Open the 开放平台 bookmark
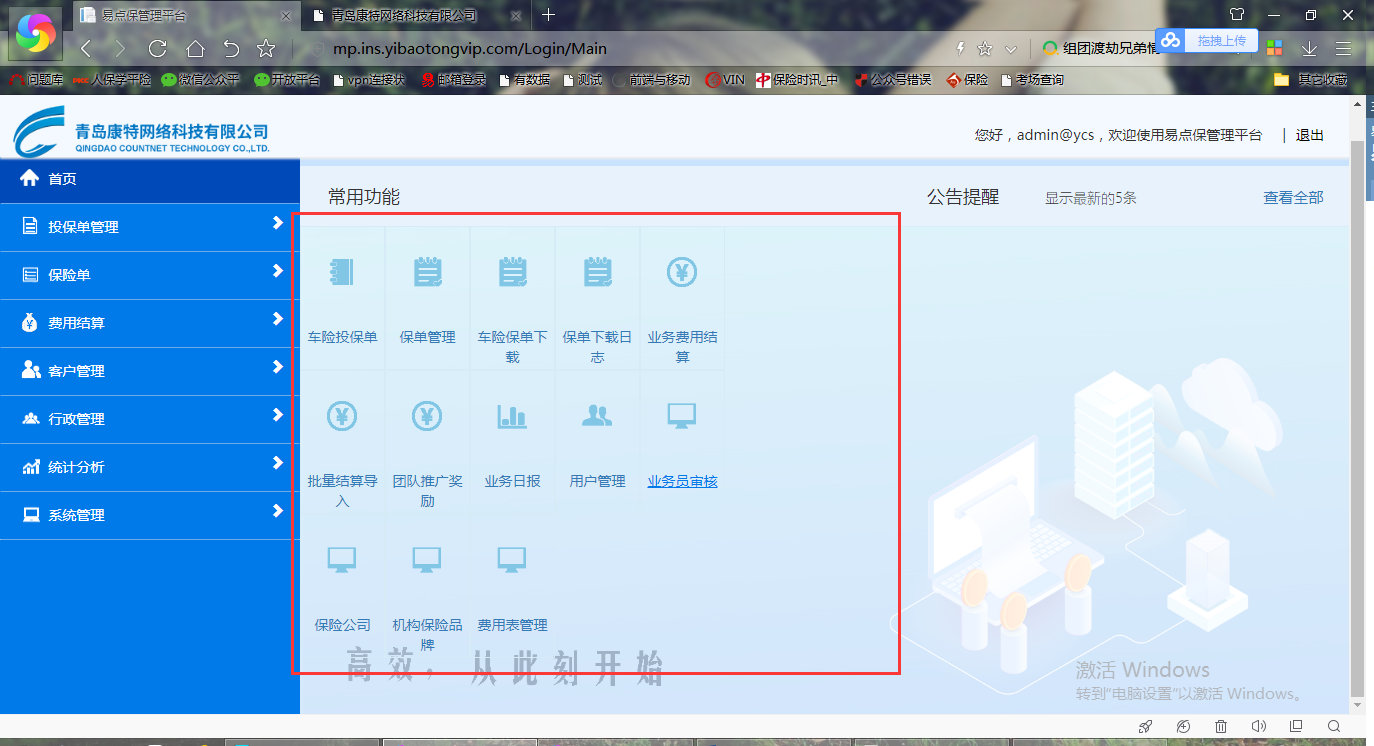This screenshot has width=1374, height=746. pos(287,80)
